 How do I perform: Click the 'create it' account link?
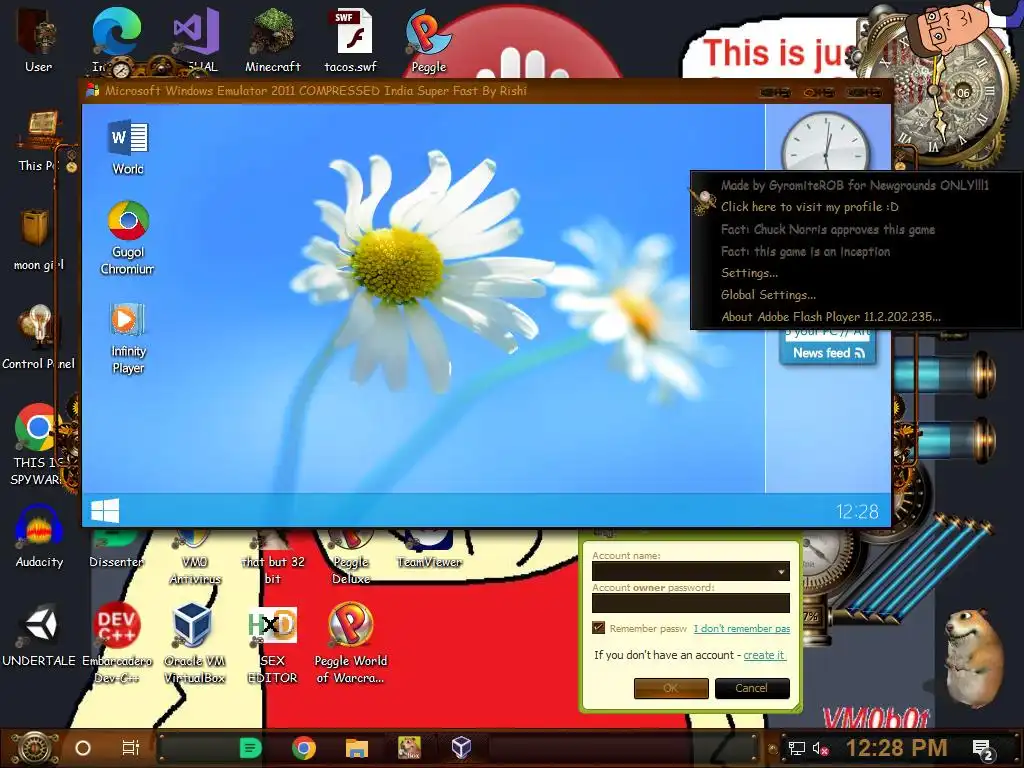pos(764,655)
